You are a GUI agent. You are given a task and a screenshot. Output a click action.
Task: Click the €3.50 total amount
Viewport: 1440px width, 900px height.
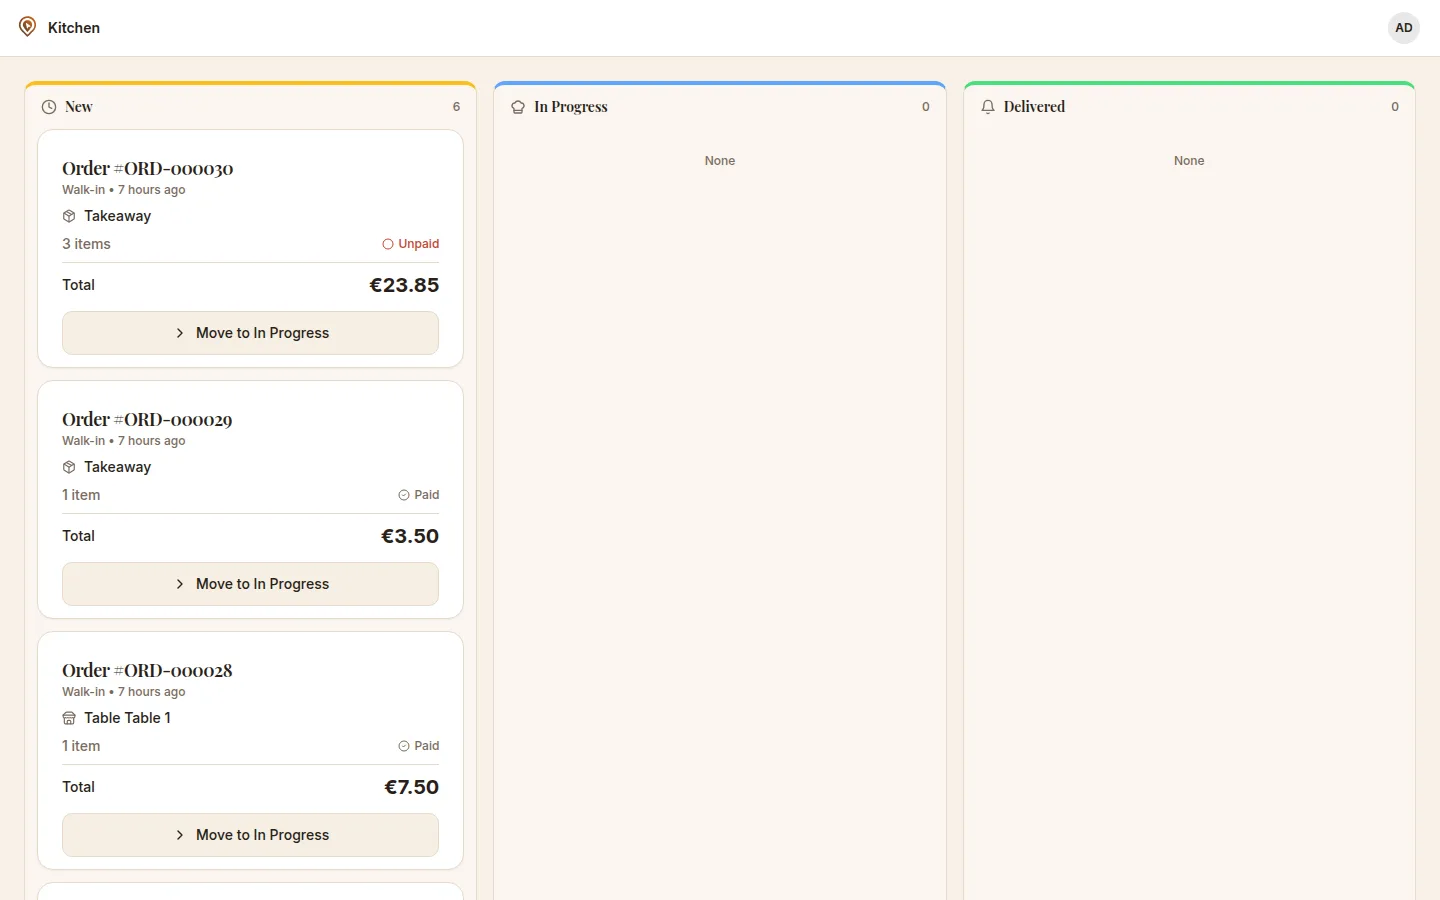(x=410, y=536)
